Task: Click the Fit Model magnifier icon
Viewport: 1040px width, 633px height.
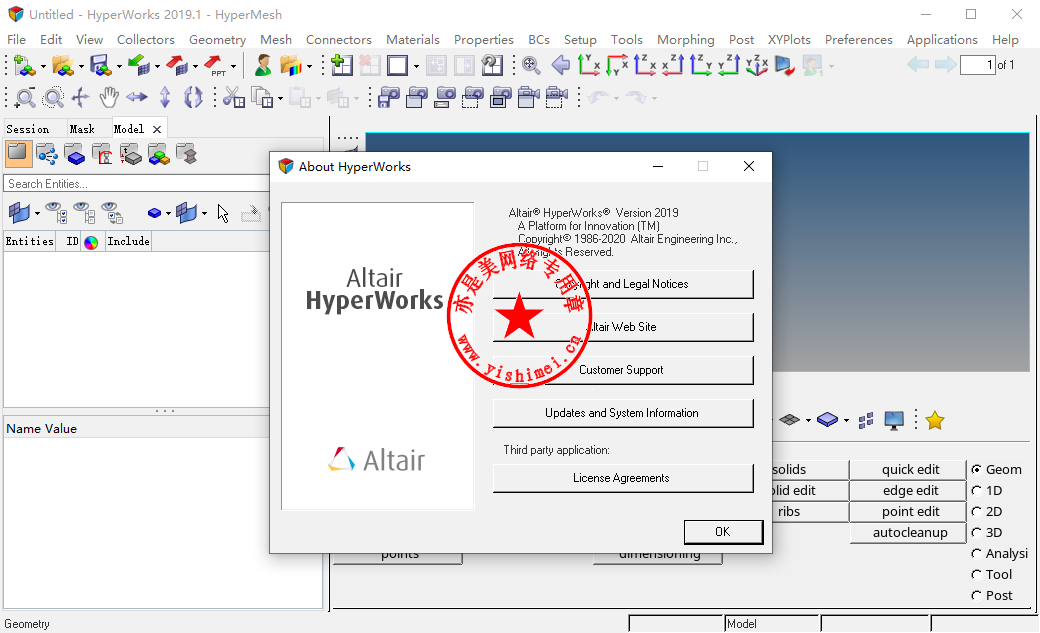Action: coord(531,65)
